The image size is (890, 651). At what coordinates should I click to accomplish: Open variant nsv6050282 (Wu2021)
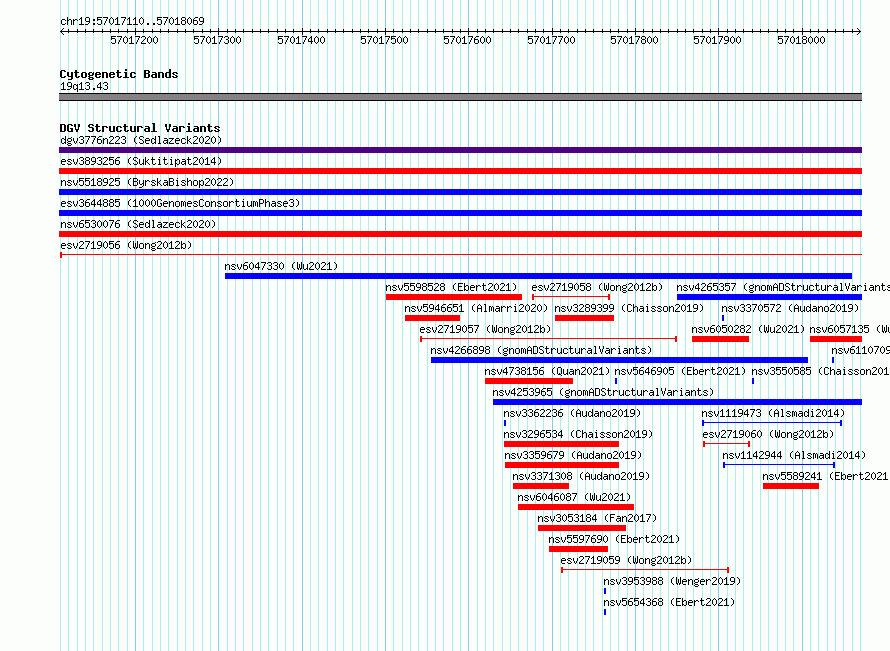click(748, 329)
